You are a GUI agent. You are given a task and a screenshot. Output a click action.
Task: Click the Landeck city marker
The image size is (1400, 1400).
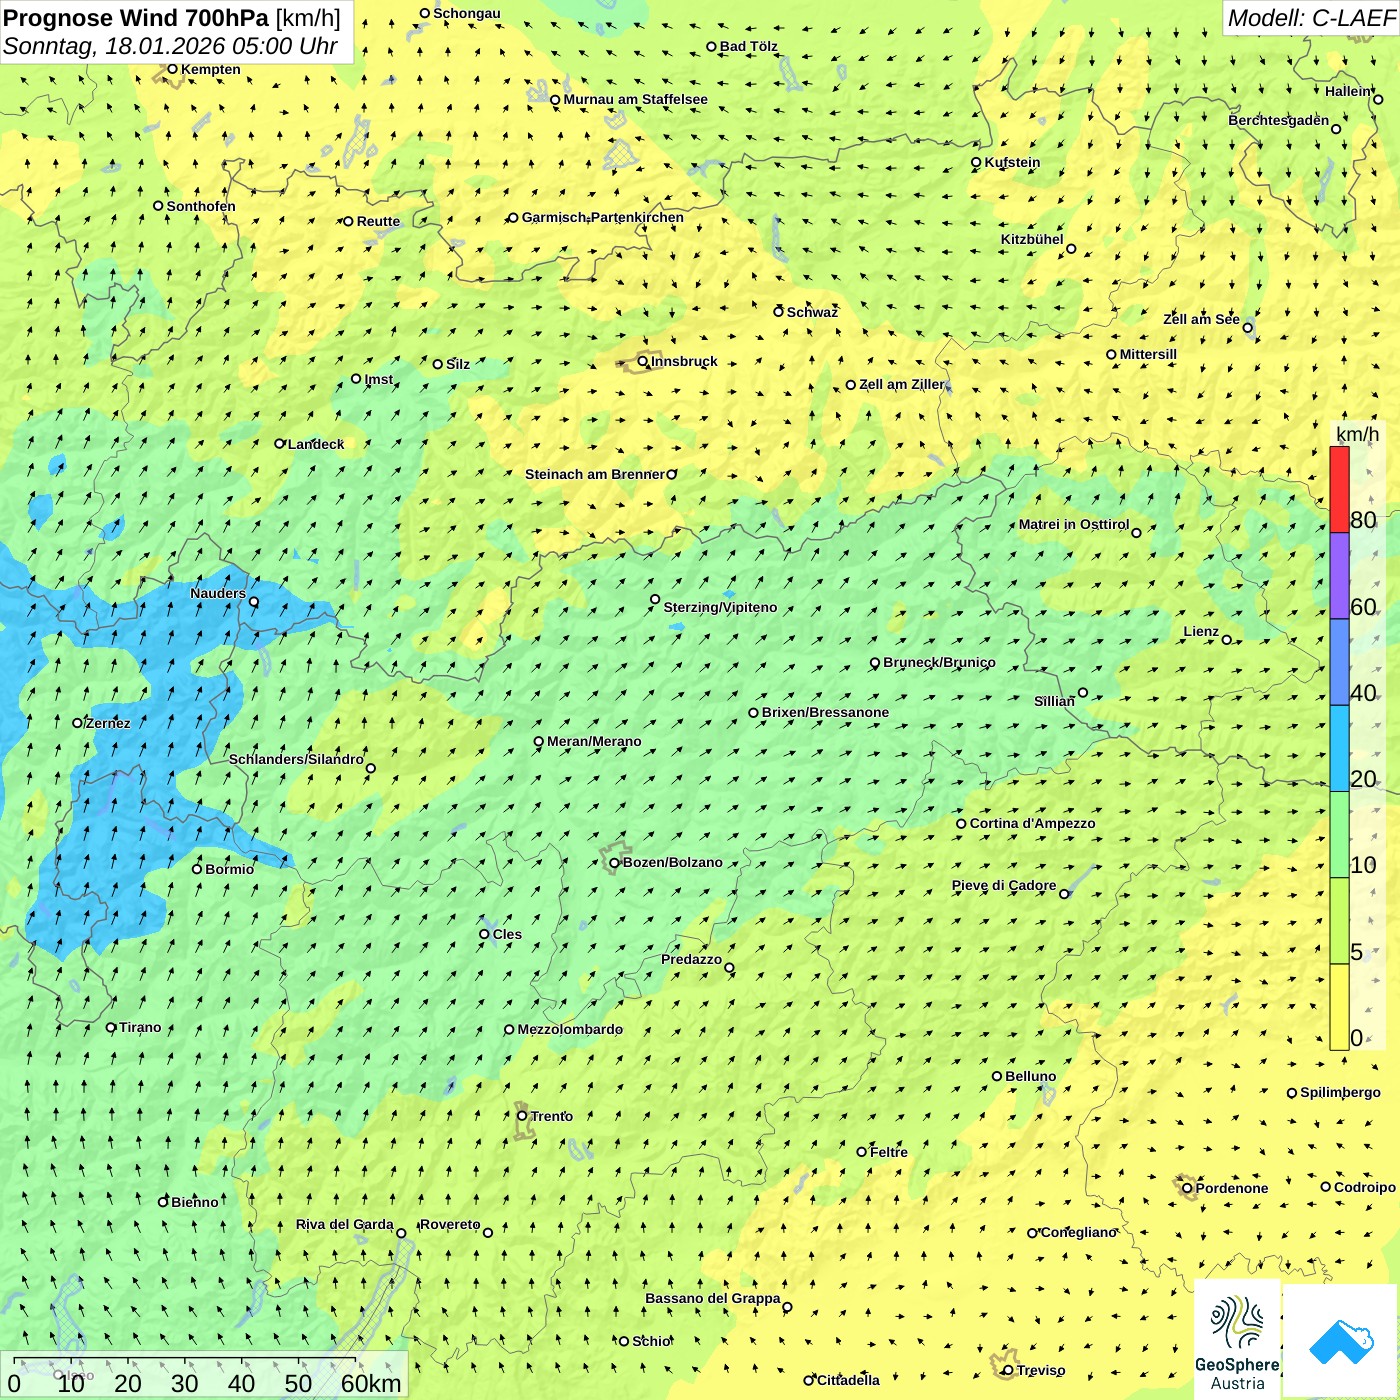[280, 444]
